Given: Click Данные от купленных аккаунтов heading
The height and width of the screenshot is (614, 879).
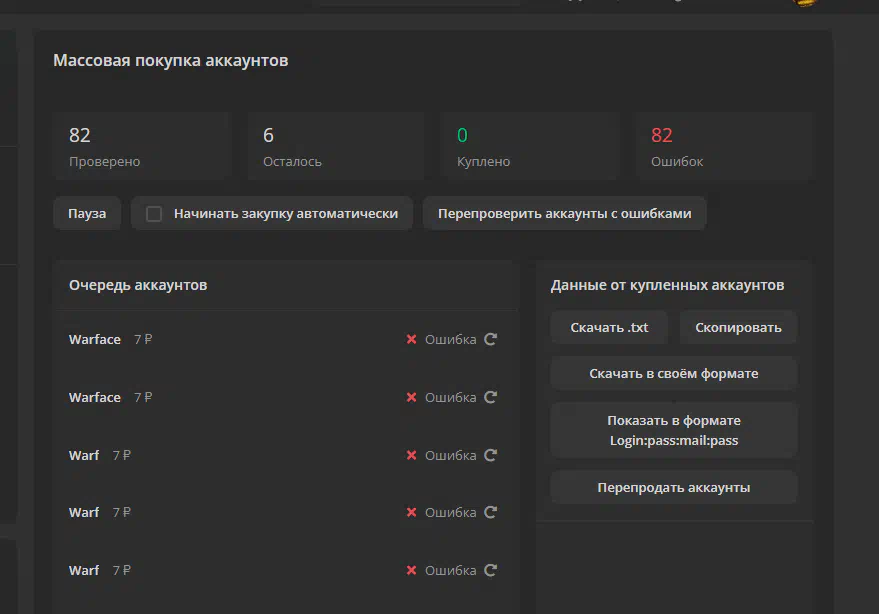Looking at the screenshot, I should click(667, 285).
